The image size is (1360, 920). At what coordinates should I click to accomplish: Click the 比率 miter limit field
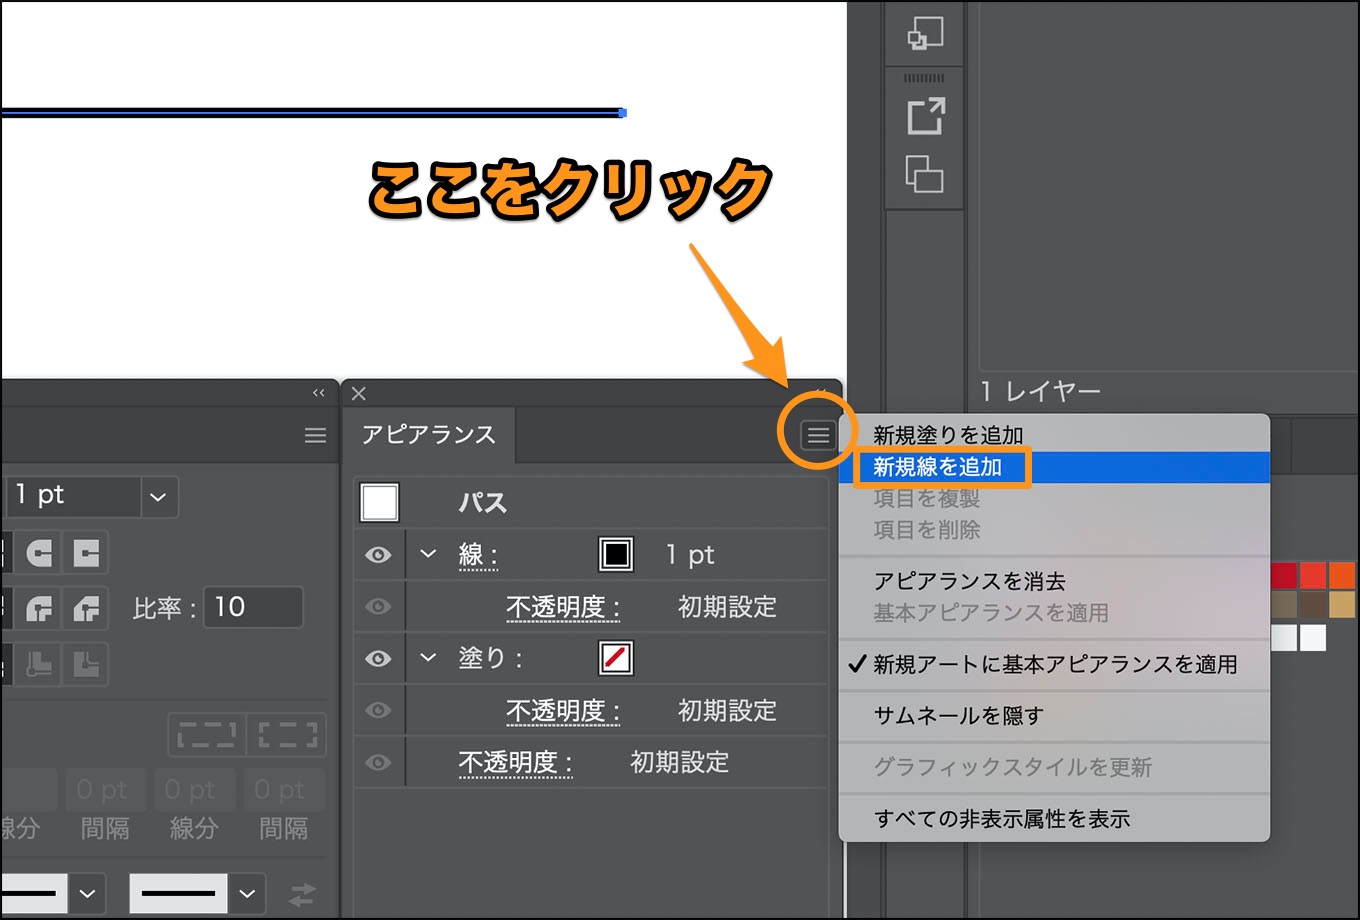pos(253,607)
